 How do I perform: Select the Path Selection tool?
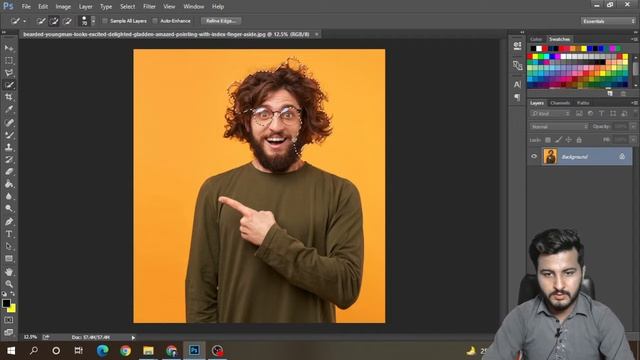click(x=9, y=246)
